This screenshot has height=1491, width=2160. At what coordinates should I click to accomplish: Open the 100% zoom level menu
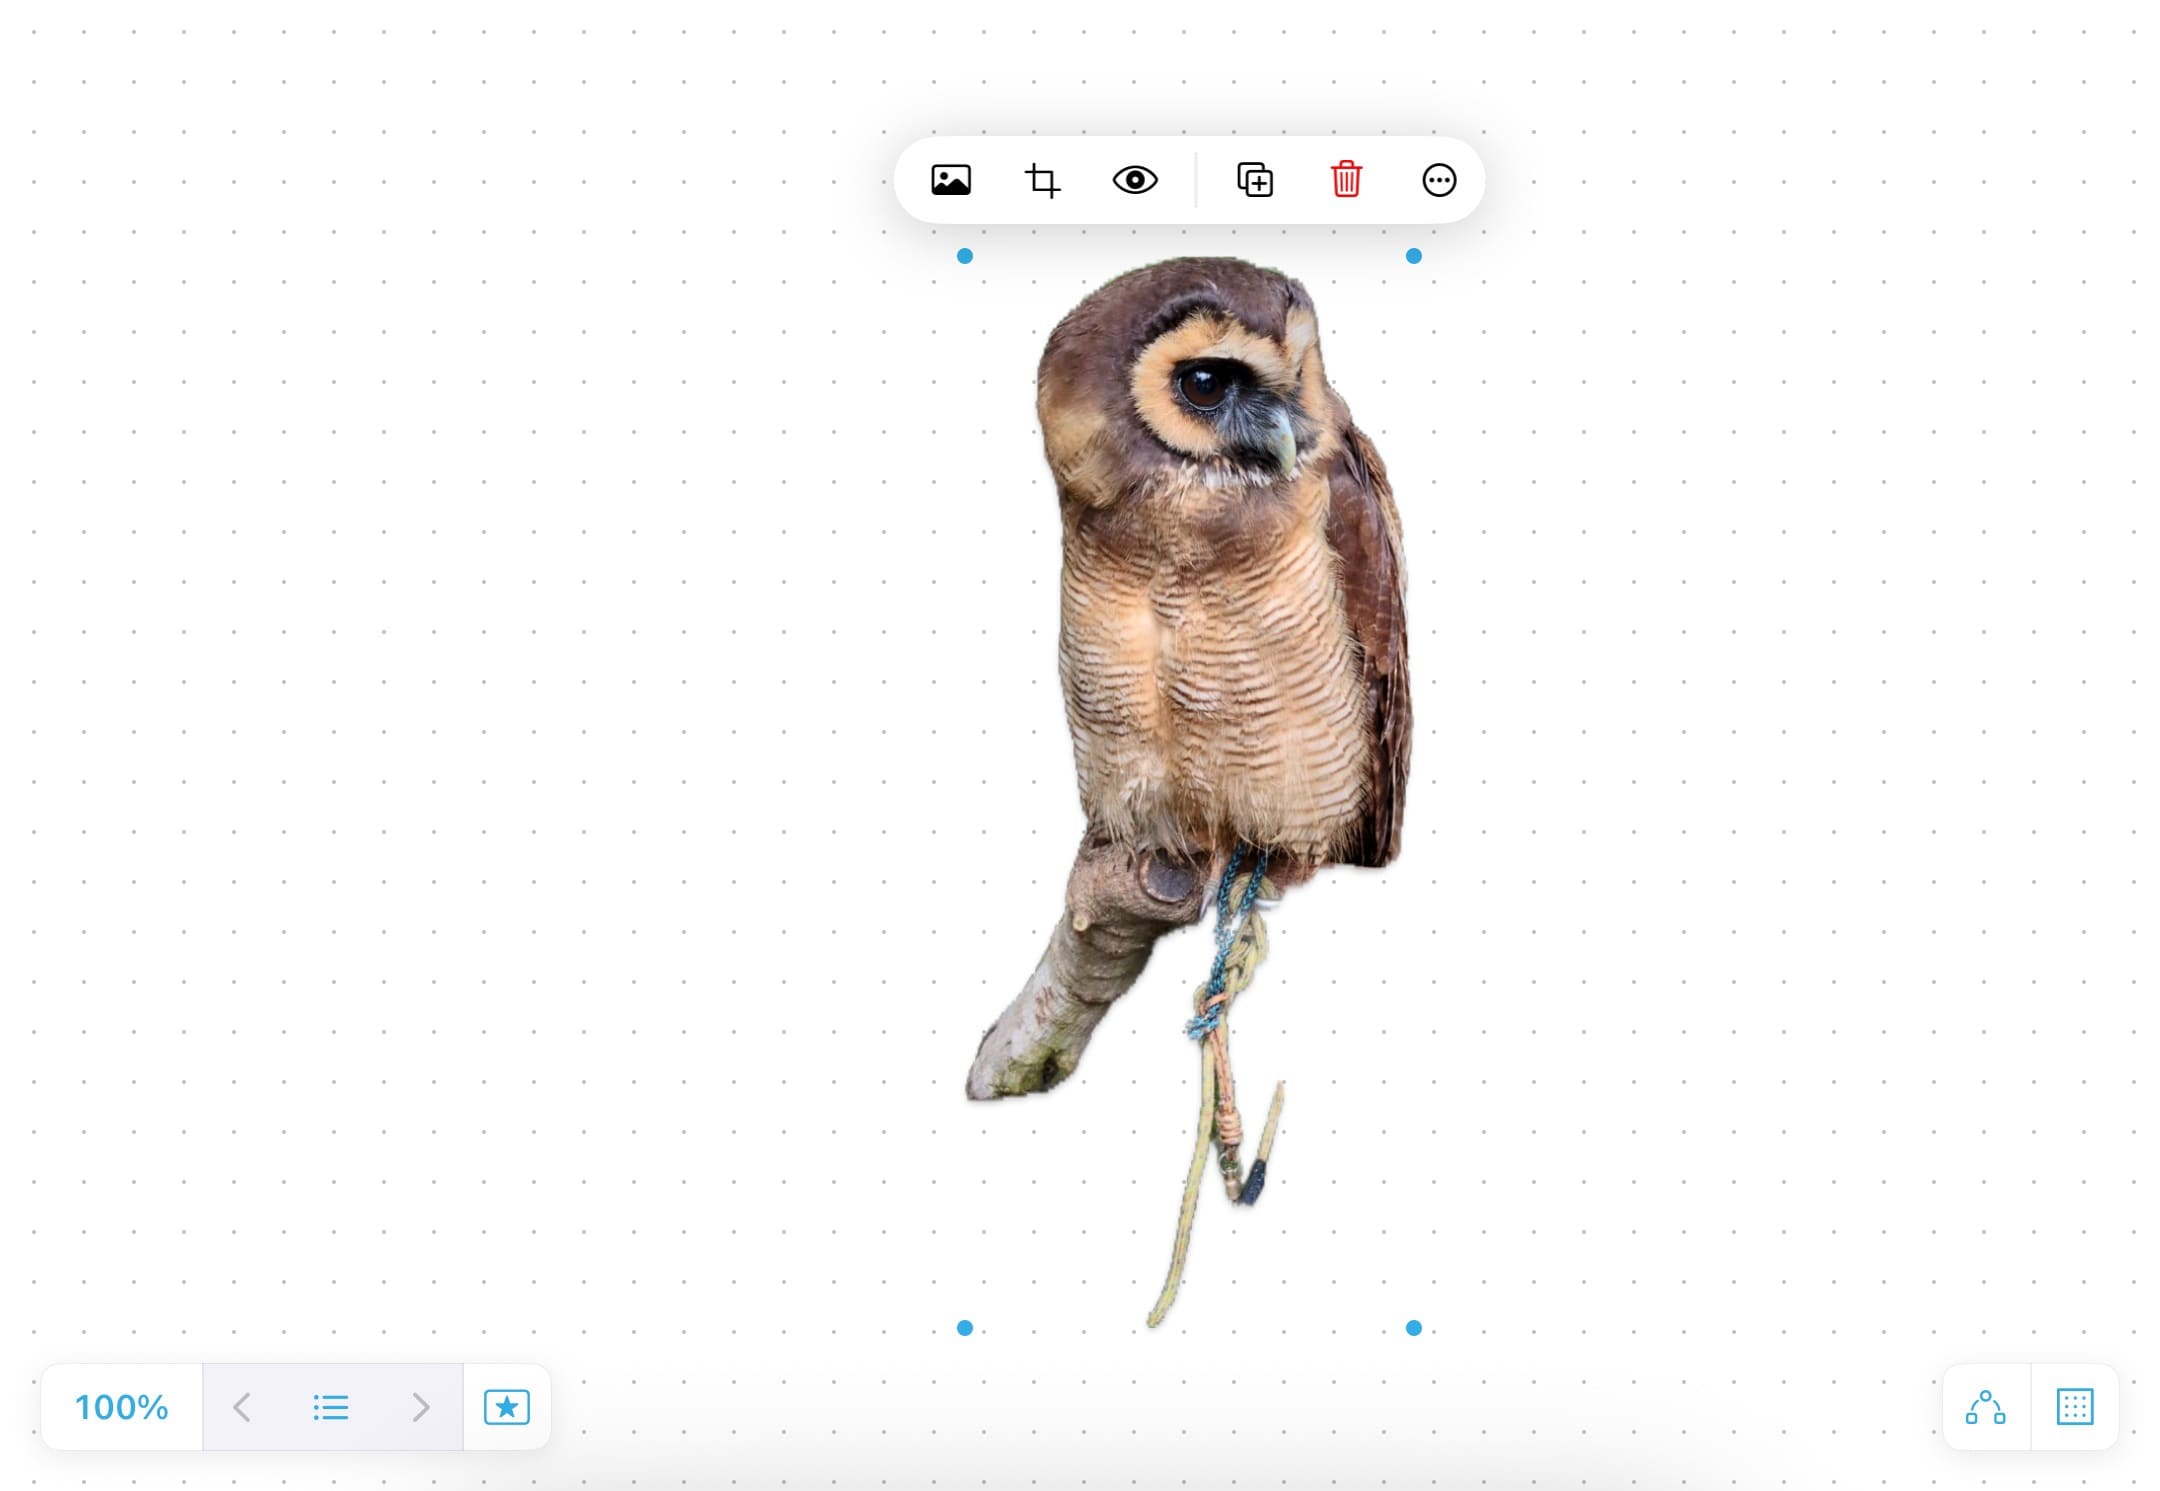[122, 1407]
